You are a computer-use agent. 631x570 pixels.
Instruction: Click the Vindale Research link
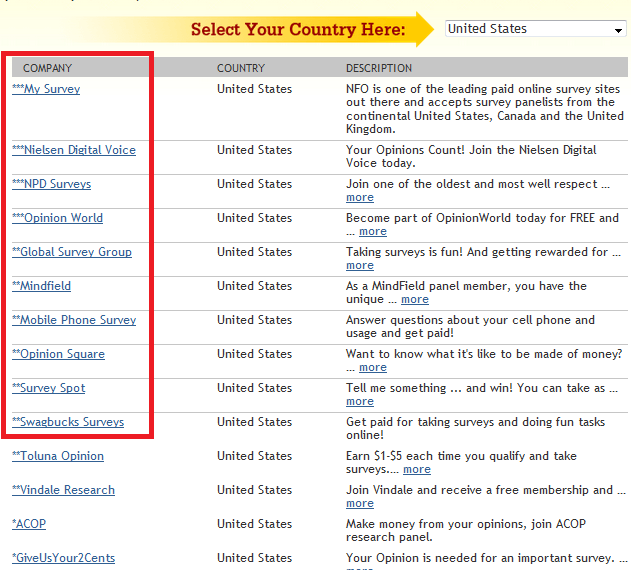(x=64, y=490)
